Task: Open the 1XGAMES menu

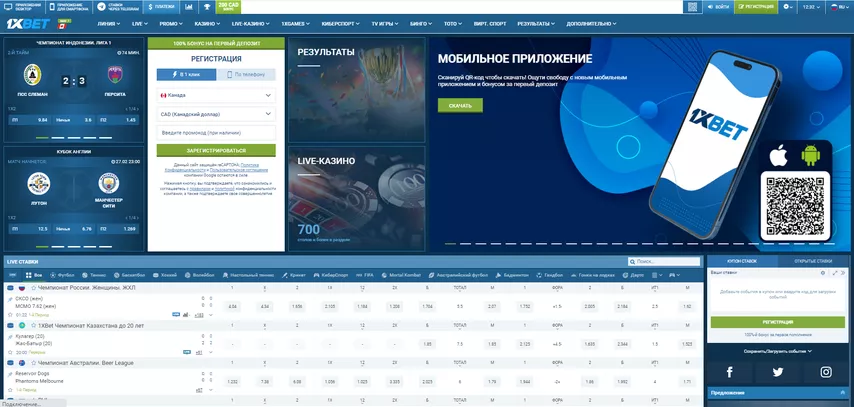Action: [295, 24]
